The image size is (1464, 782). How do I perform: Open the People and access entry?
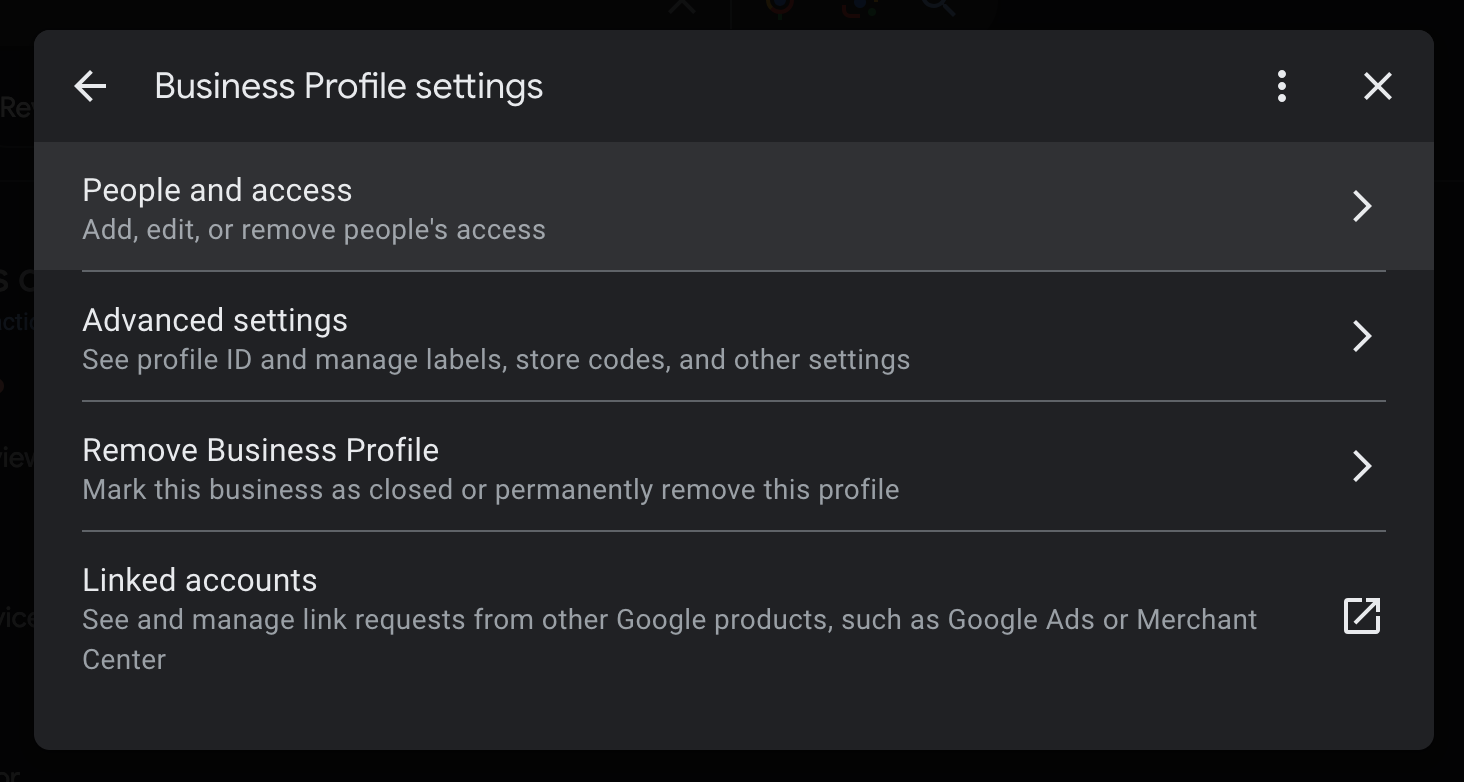217,190
